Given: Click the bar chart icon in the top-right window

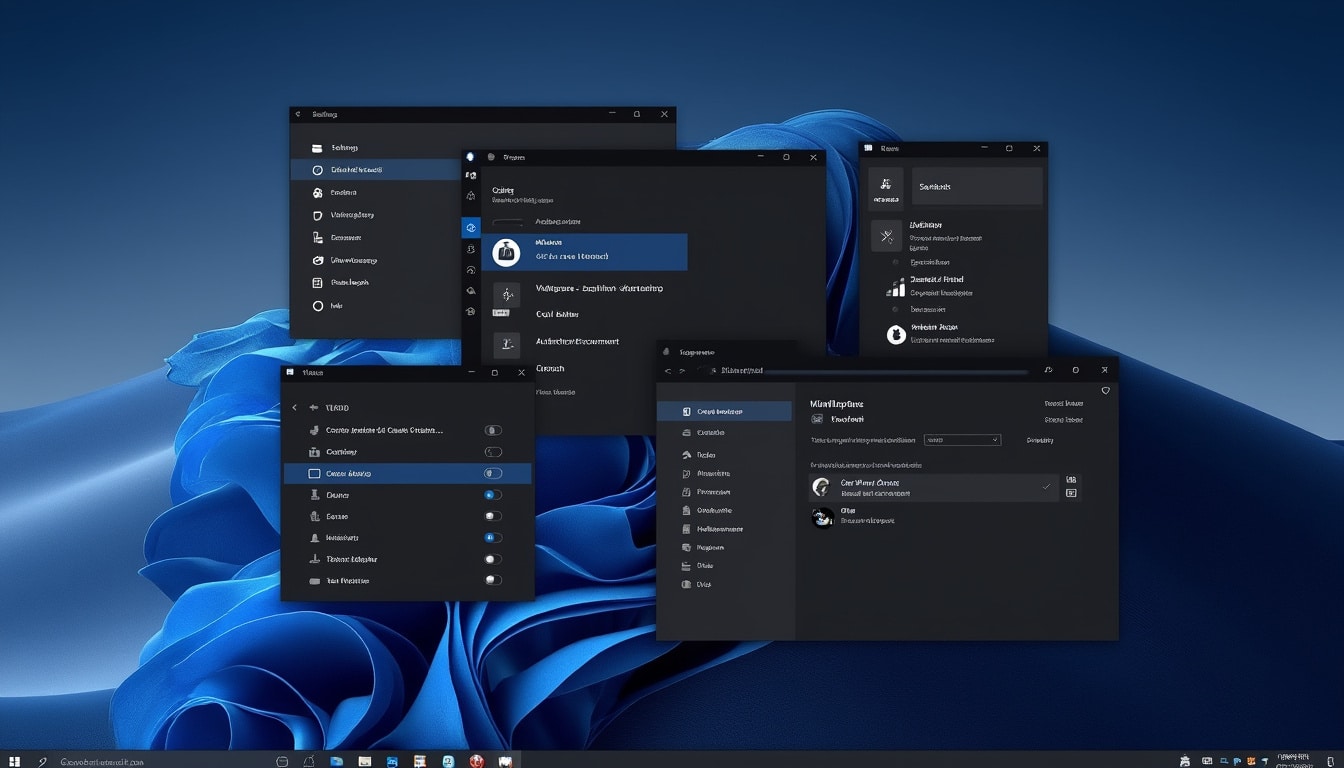Looking at the screenshot, I should (x=896, y=288).
